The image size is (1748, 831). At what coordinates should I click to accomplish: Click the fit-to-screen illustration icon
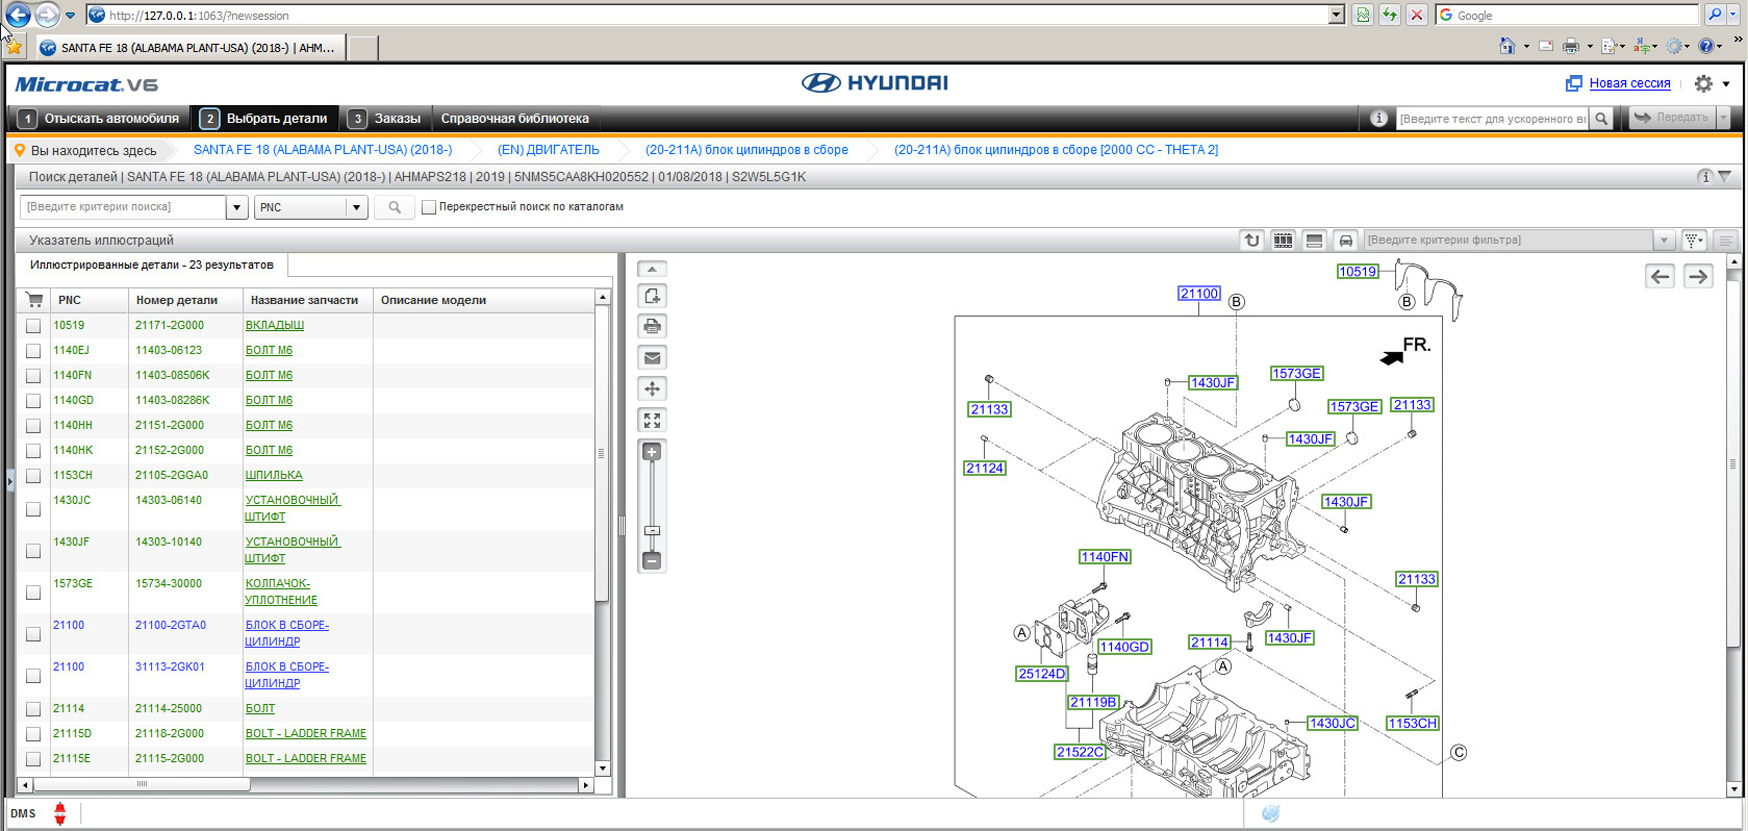[x=652, y=421]
